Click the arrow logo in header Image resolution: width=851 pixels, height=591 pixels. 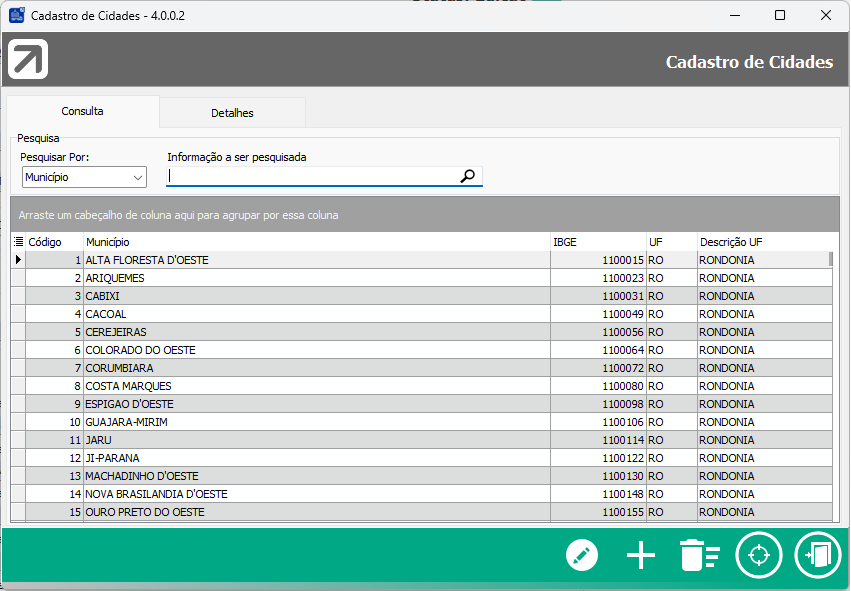click(28, 60)
